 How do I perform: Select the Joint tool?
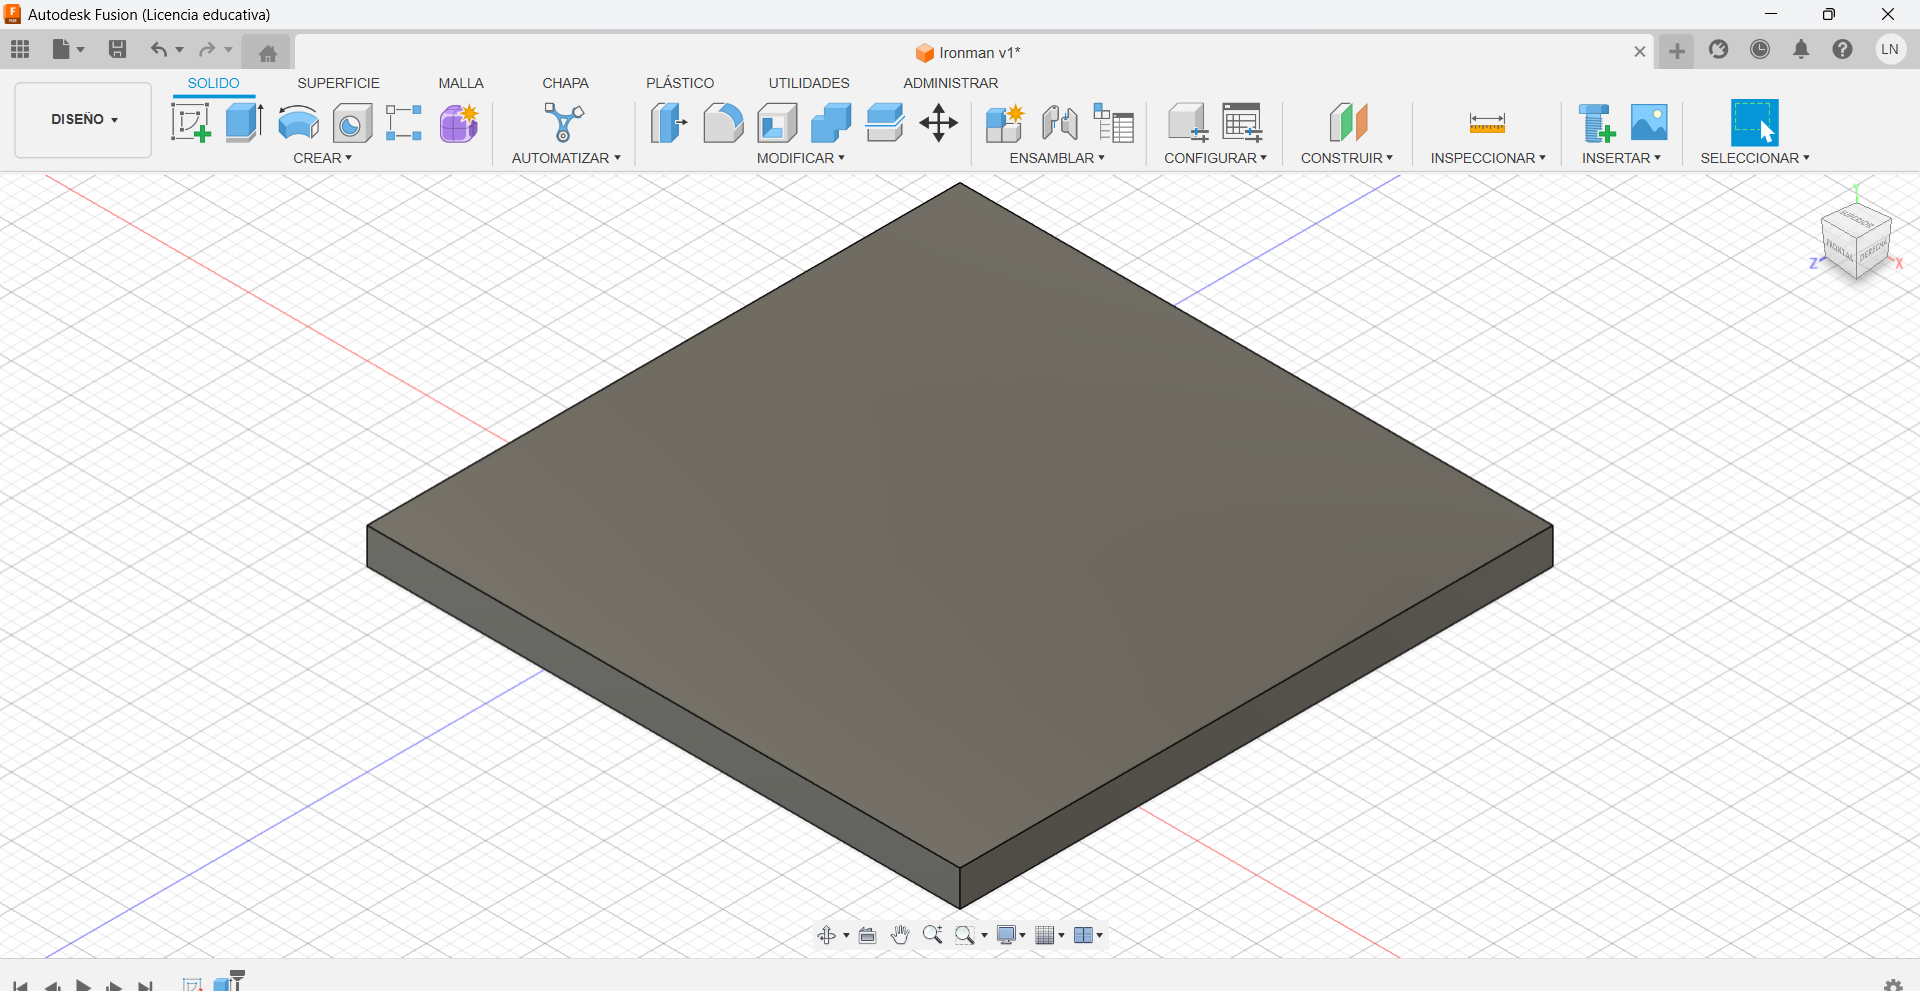[1060, 123]
